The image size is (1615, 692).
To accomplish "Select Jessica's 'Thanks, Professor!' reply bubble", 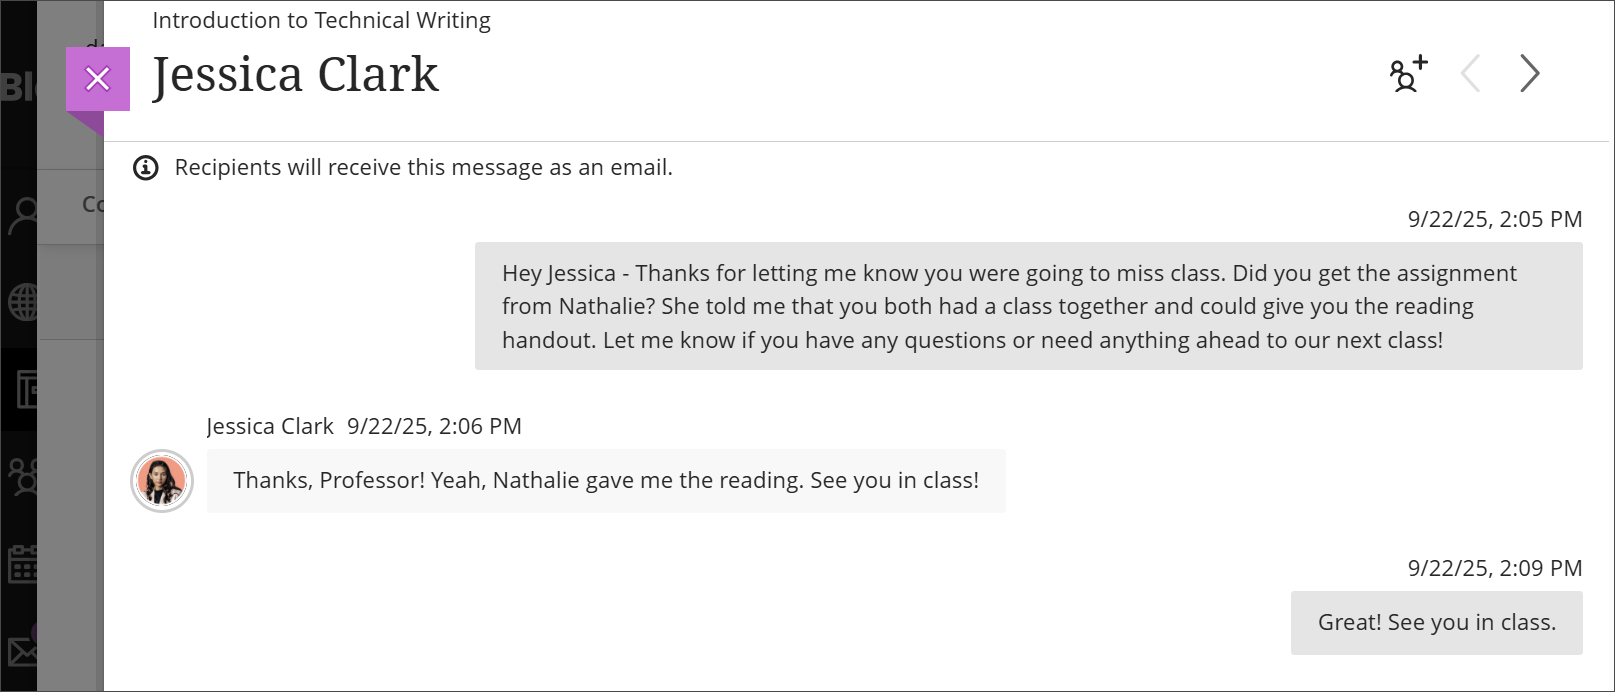I will tap(605, 481).
